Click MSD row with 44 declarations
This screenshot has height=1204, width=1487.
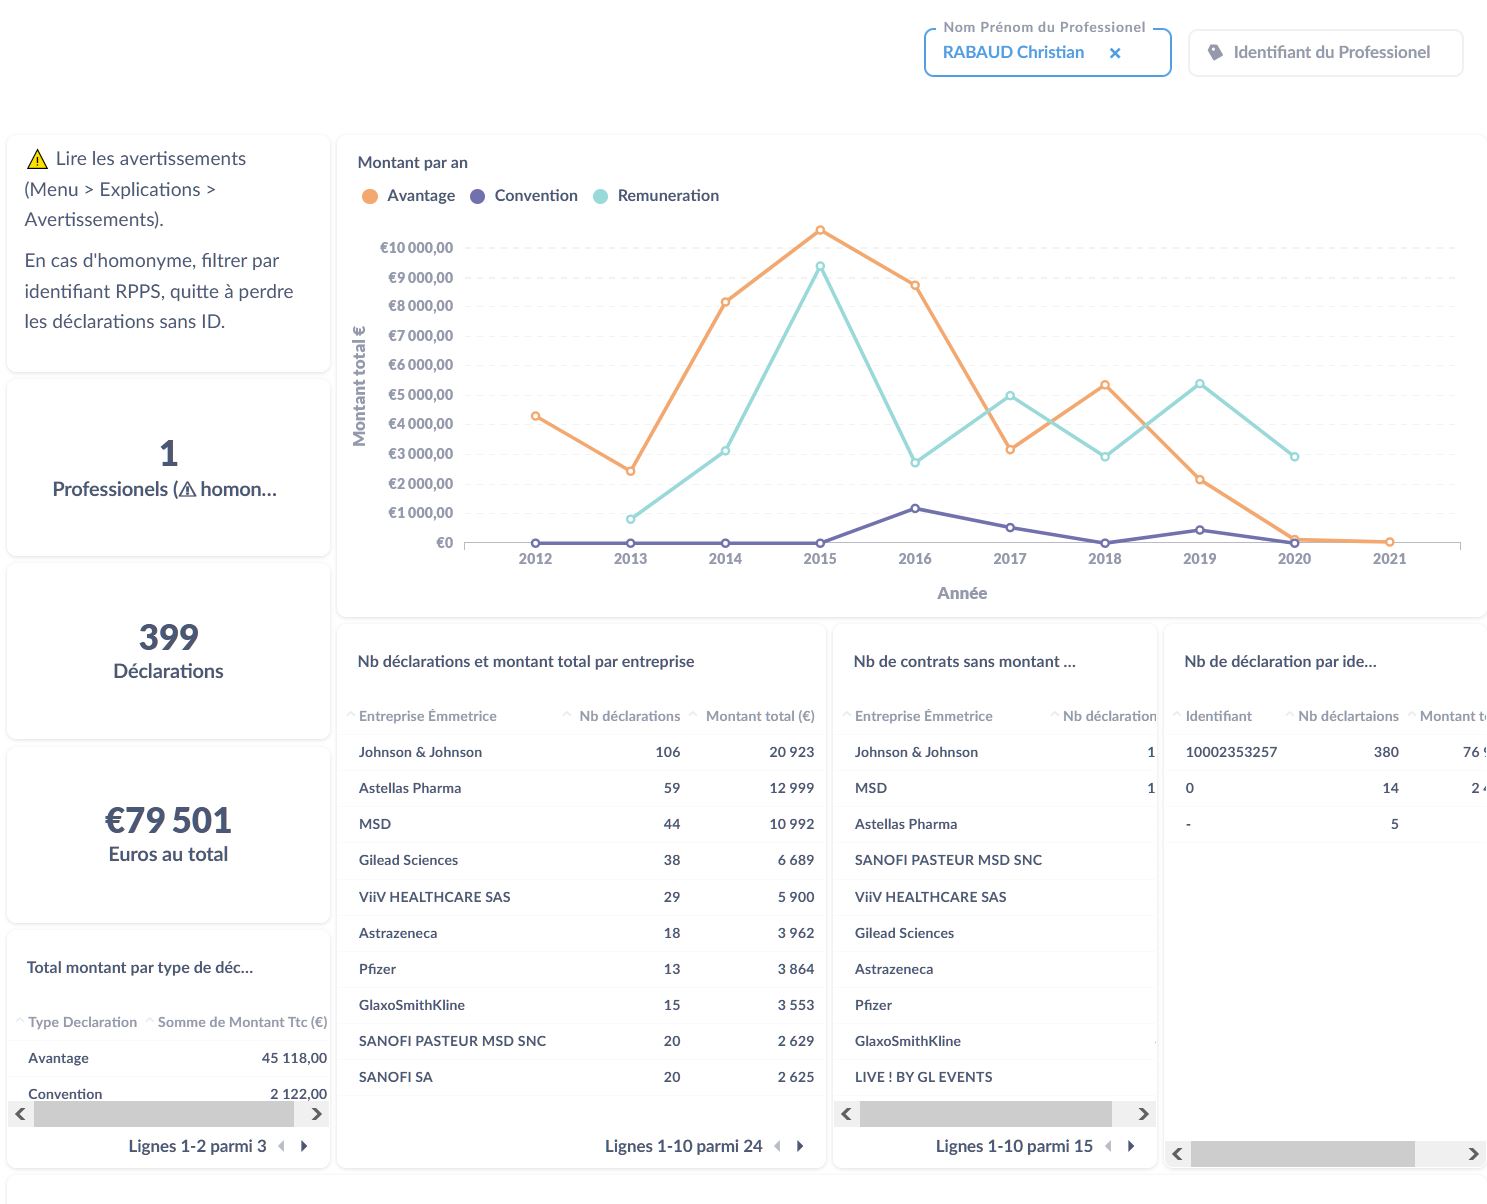pyautogui.click(x=582, y=824)
